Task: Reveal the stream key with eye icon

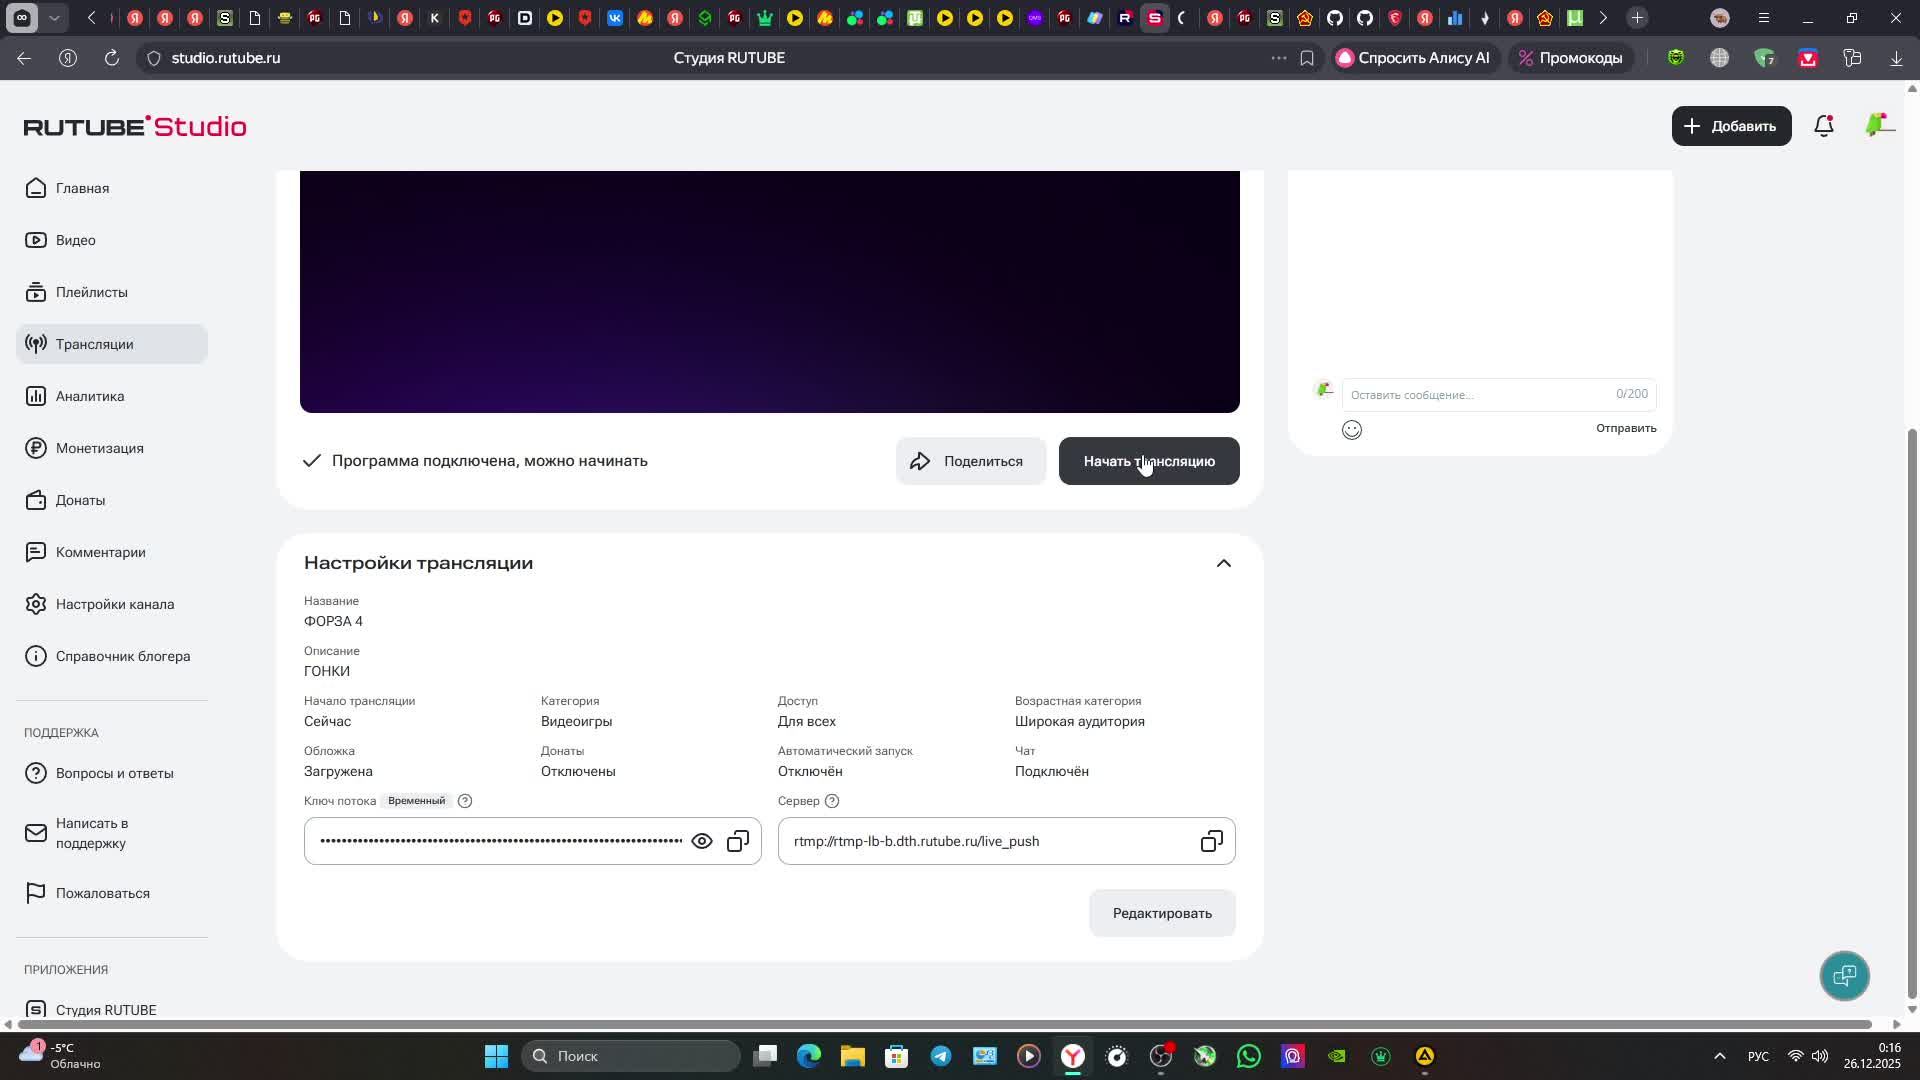Action: (702, 841)
